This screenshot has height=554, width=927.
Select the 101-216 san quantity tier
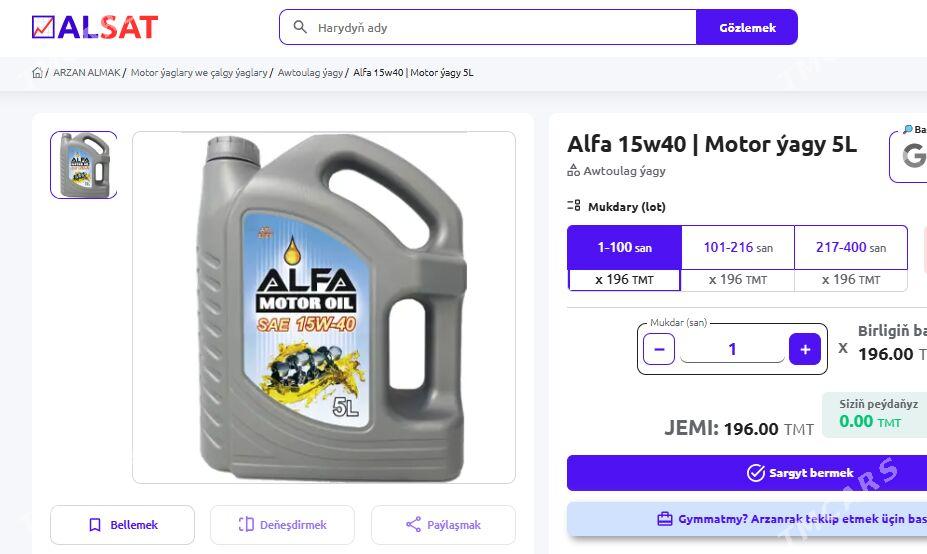coord(737,247)
